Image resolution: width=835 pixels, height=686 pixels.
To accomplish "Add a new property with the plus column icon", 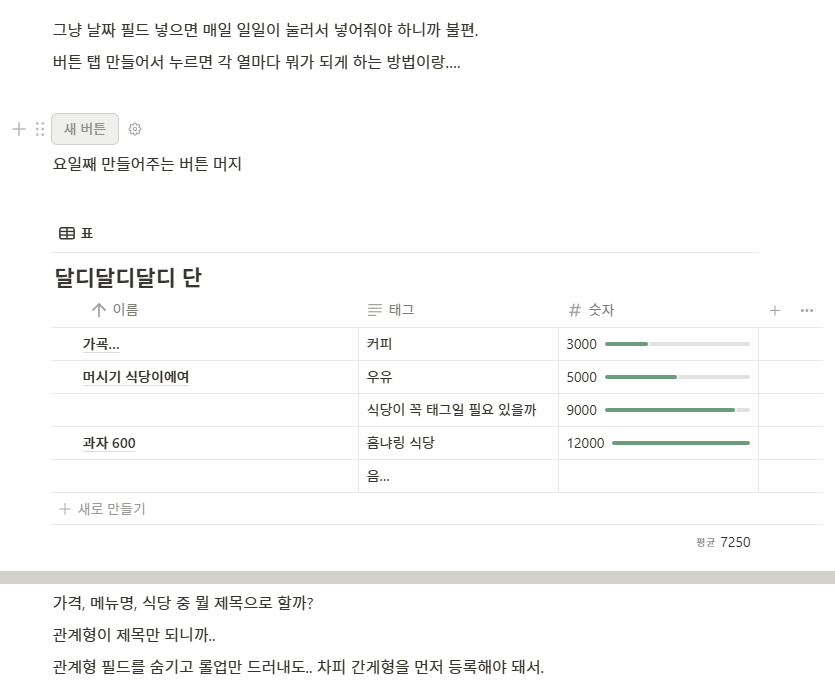I will pos(775,311).
